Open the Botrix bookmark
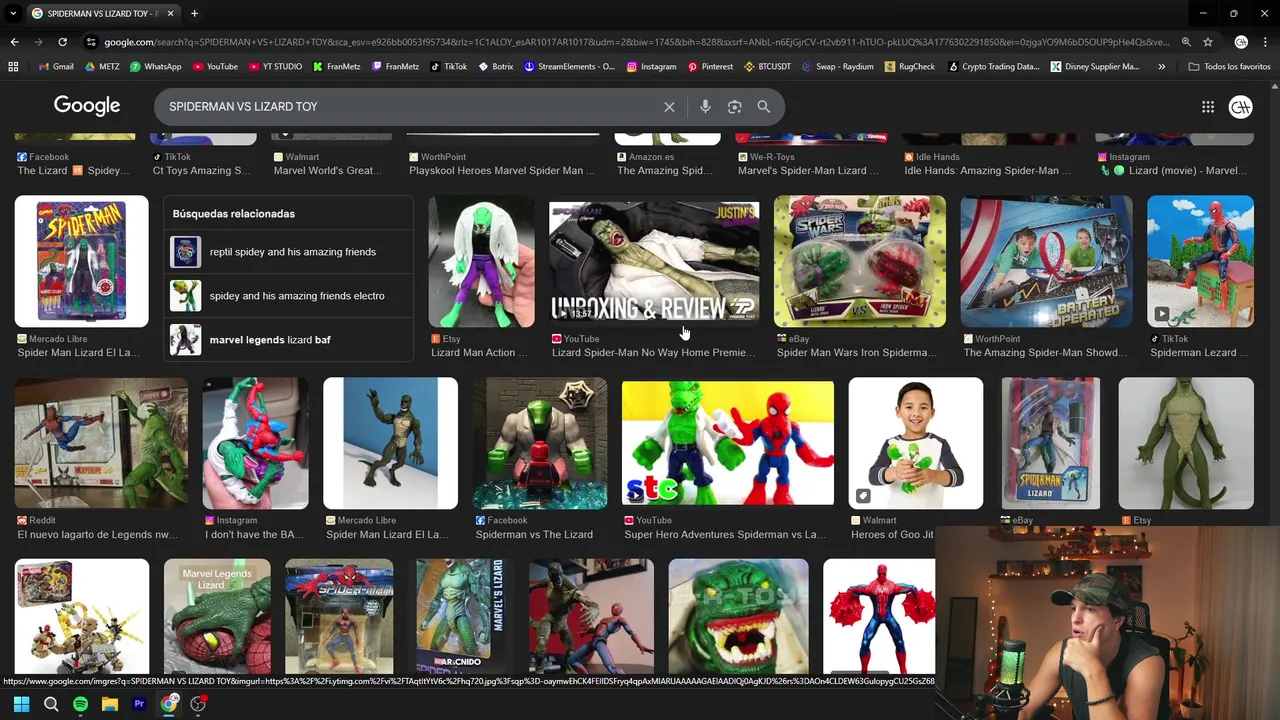This screenshot has height=720, width=1280. coord(496,67)
